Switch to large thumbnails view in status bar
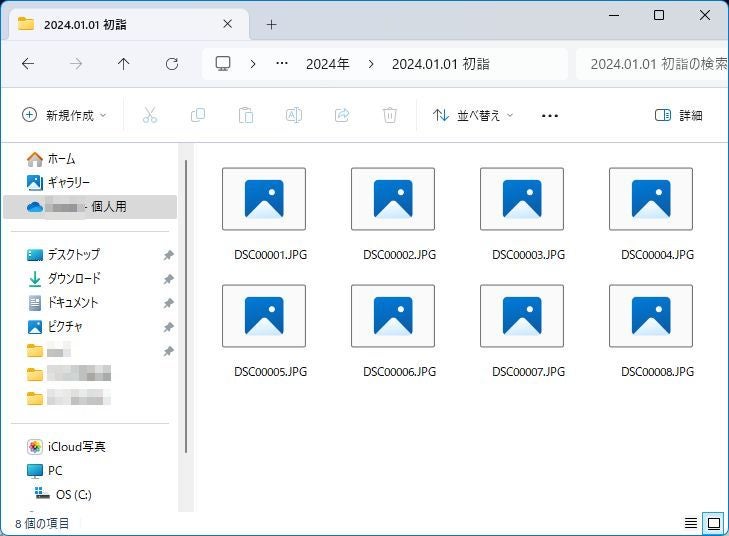Viewport: 729px width, 536px height. pos(714,523)
